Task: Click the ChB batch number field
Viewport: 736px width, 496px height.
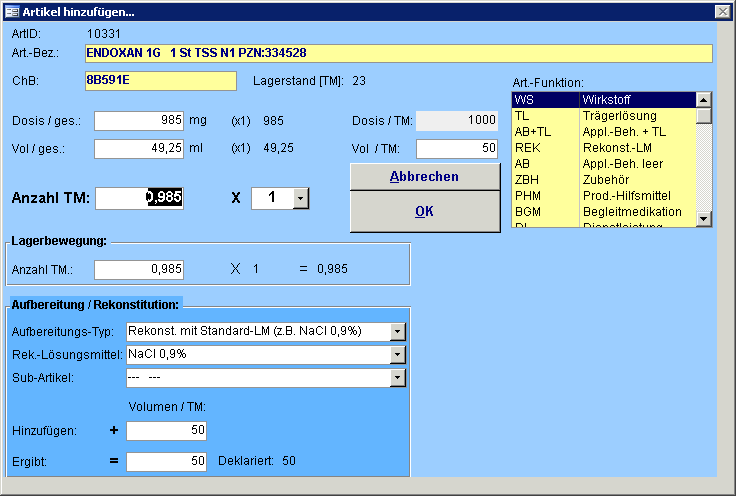Action: [x=160, y=81]
